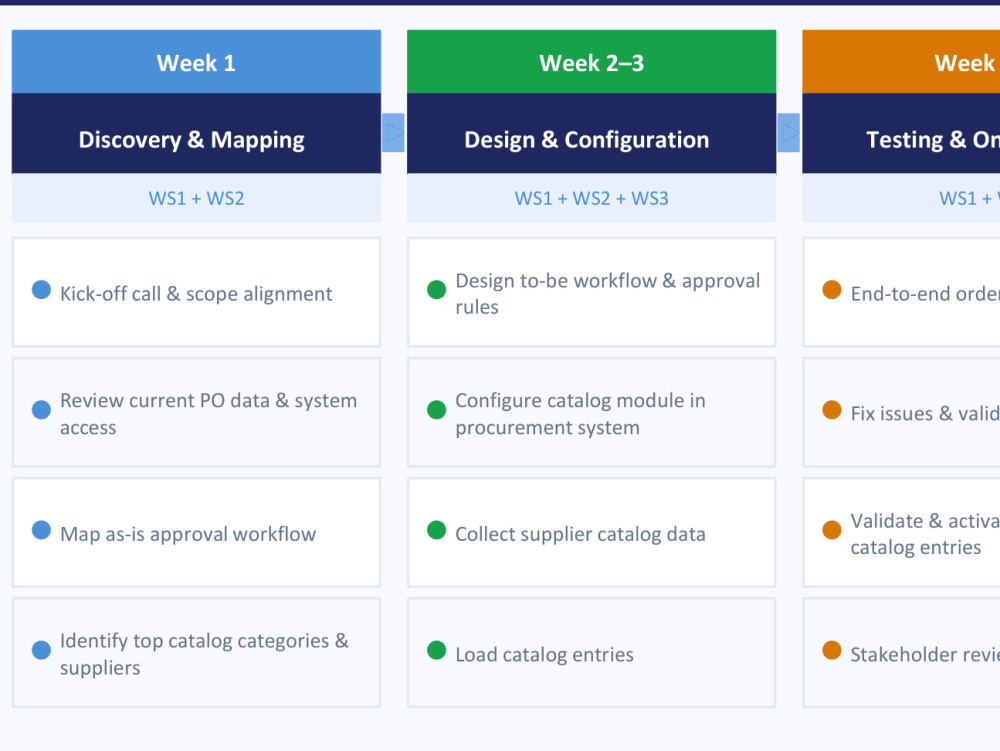
Task: Click the WS1 + WS2 + WS3 label
Action: 591,198
